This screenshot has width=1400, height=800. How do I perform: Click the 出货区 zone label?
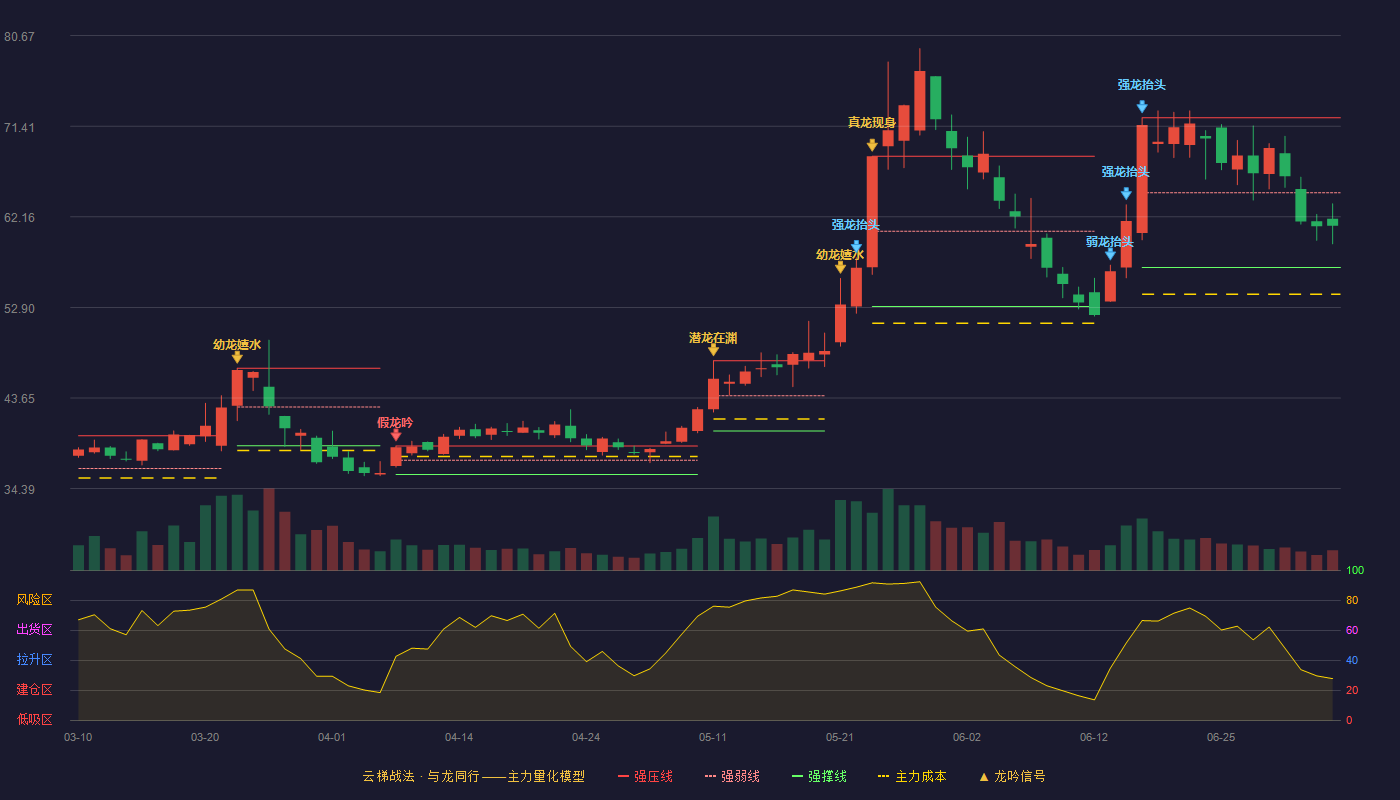tap(34, 630)
